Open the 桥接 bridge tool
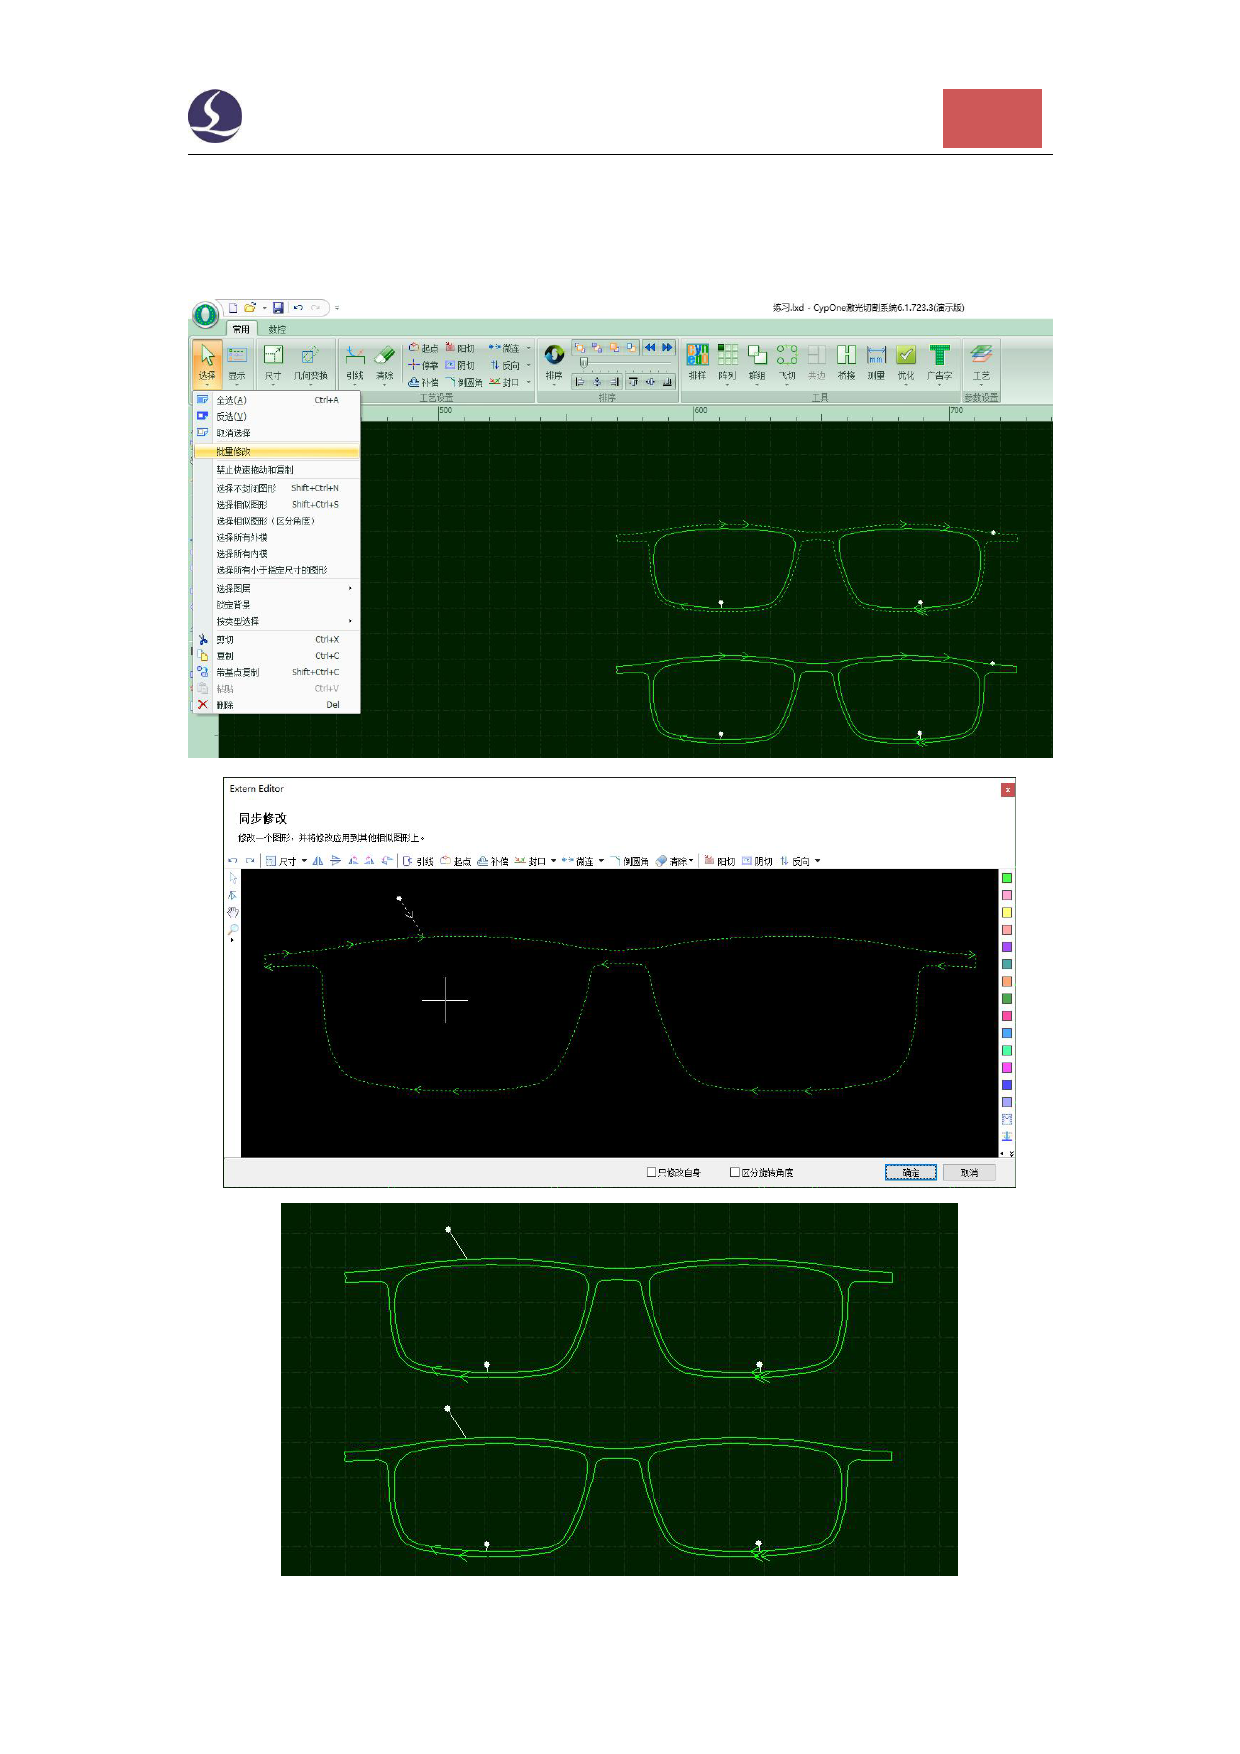Screen dimensions: 1240x1754 click(846, 360)
